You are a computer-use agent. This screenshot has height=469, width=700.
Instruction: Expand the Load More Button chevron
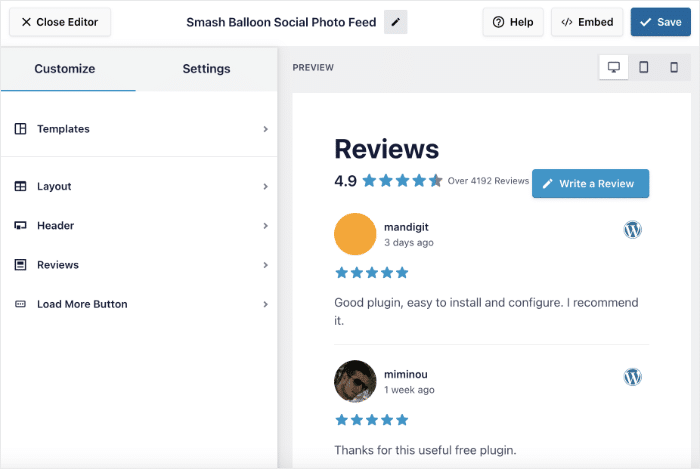(x=266, y=304)
